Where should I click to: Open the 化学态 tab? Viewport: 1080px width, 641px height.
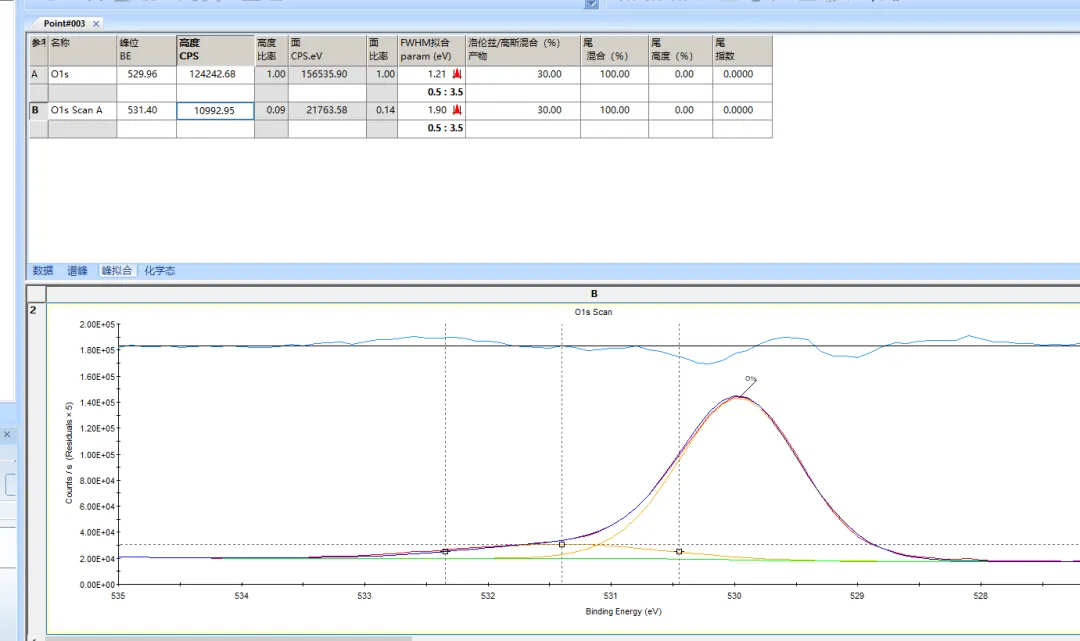point(160,271)
